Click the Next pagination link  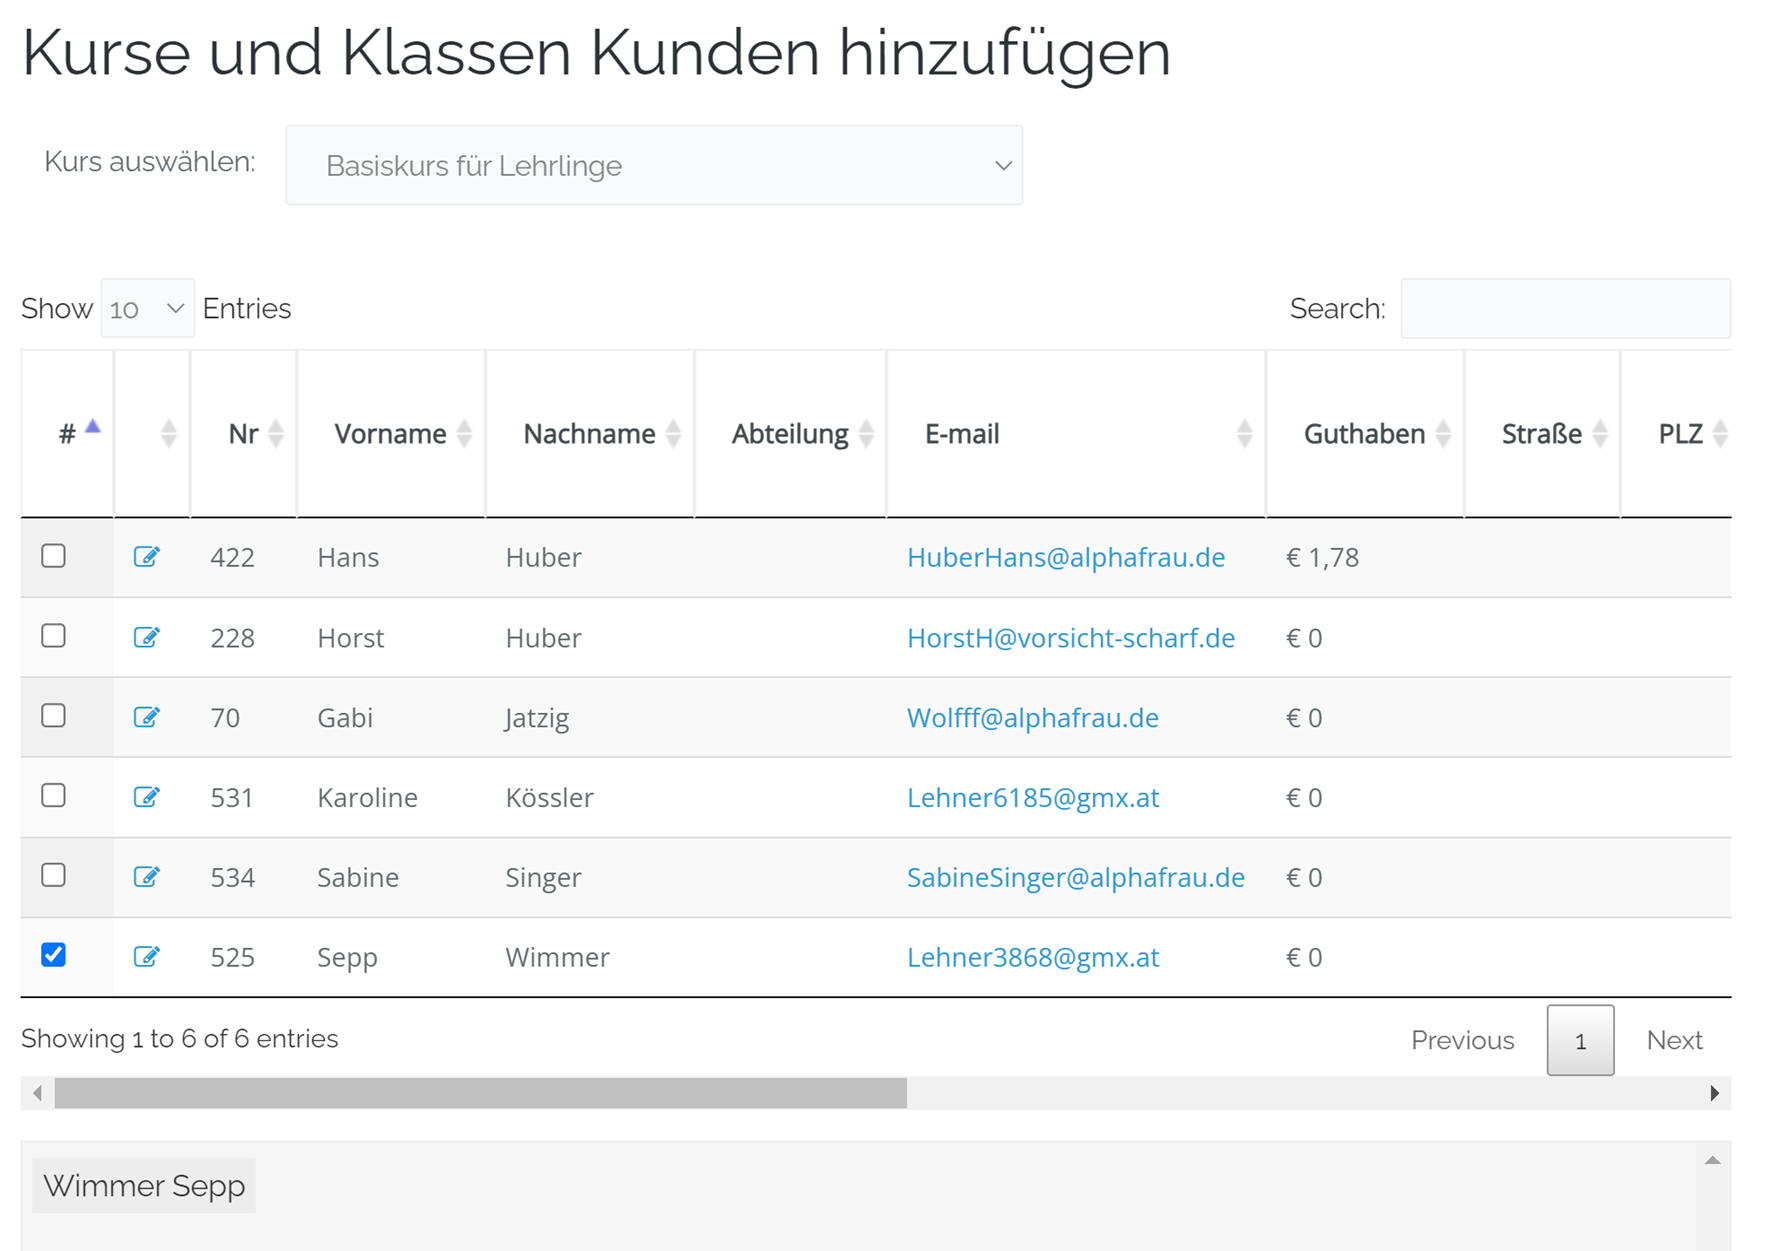1673,1040
